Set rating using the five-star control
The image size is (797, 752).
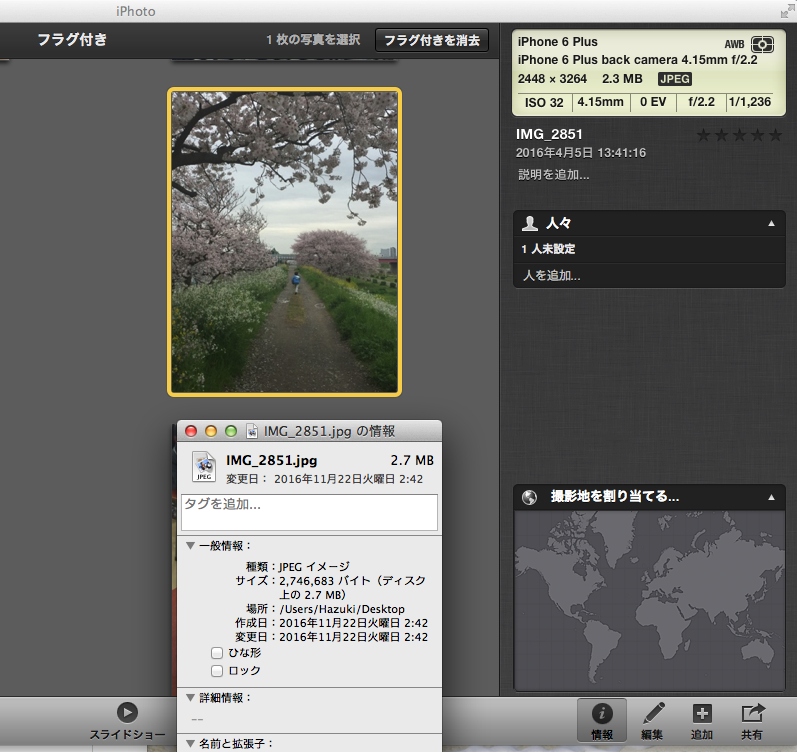(x=739, y=135)
